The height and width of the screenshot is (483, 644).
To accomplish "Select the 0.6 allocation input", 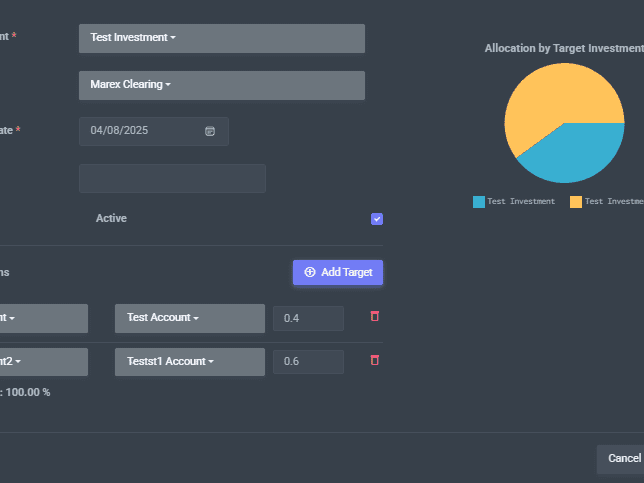I will tap(308, 362).
